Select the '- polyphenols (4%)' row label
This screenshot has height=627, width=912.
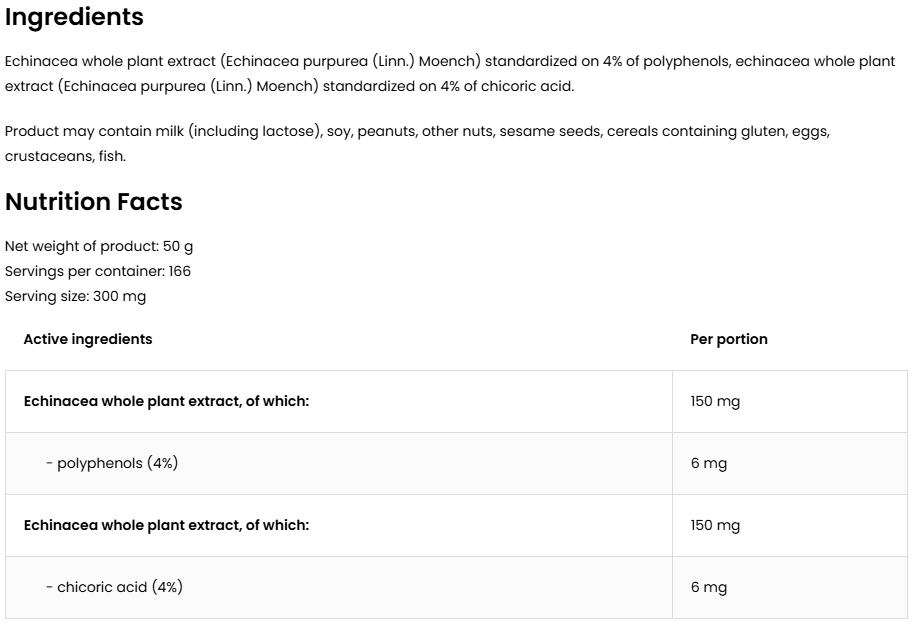[112, 463]
